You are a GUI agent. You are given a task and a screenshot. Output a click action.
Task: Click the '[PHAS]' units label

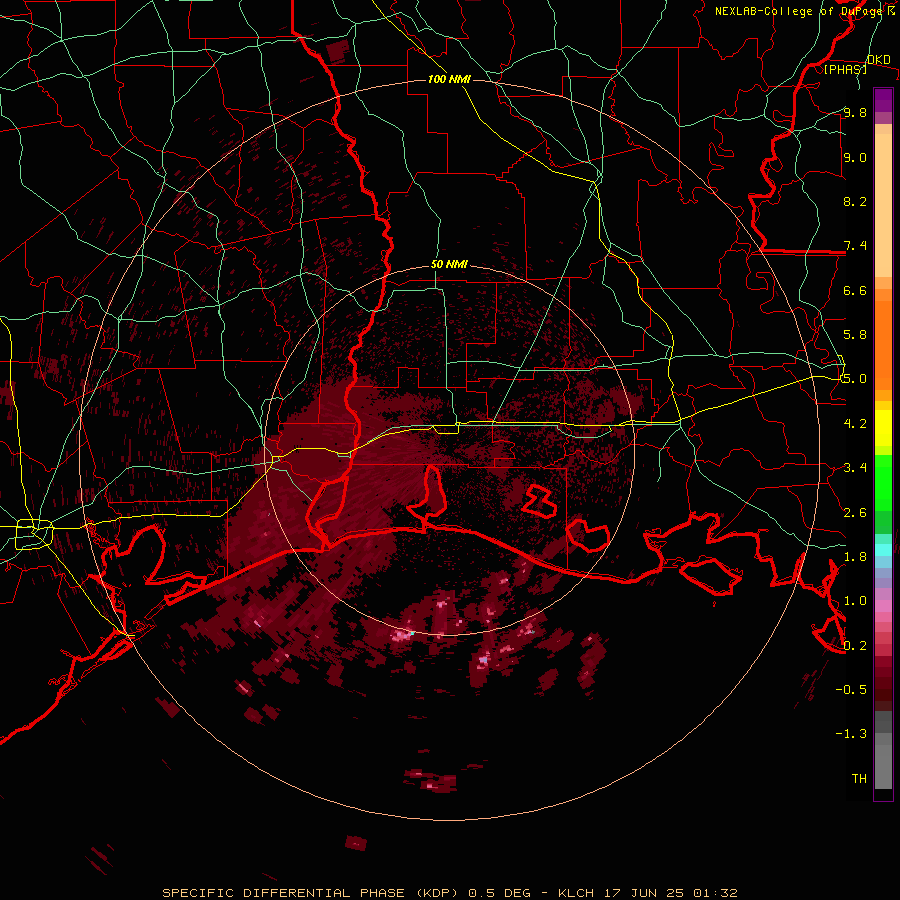[x=845, y=70]
